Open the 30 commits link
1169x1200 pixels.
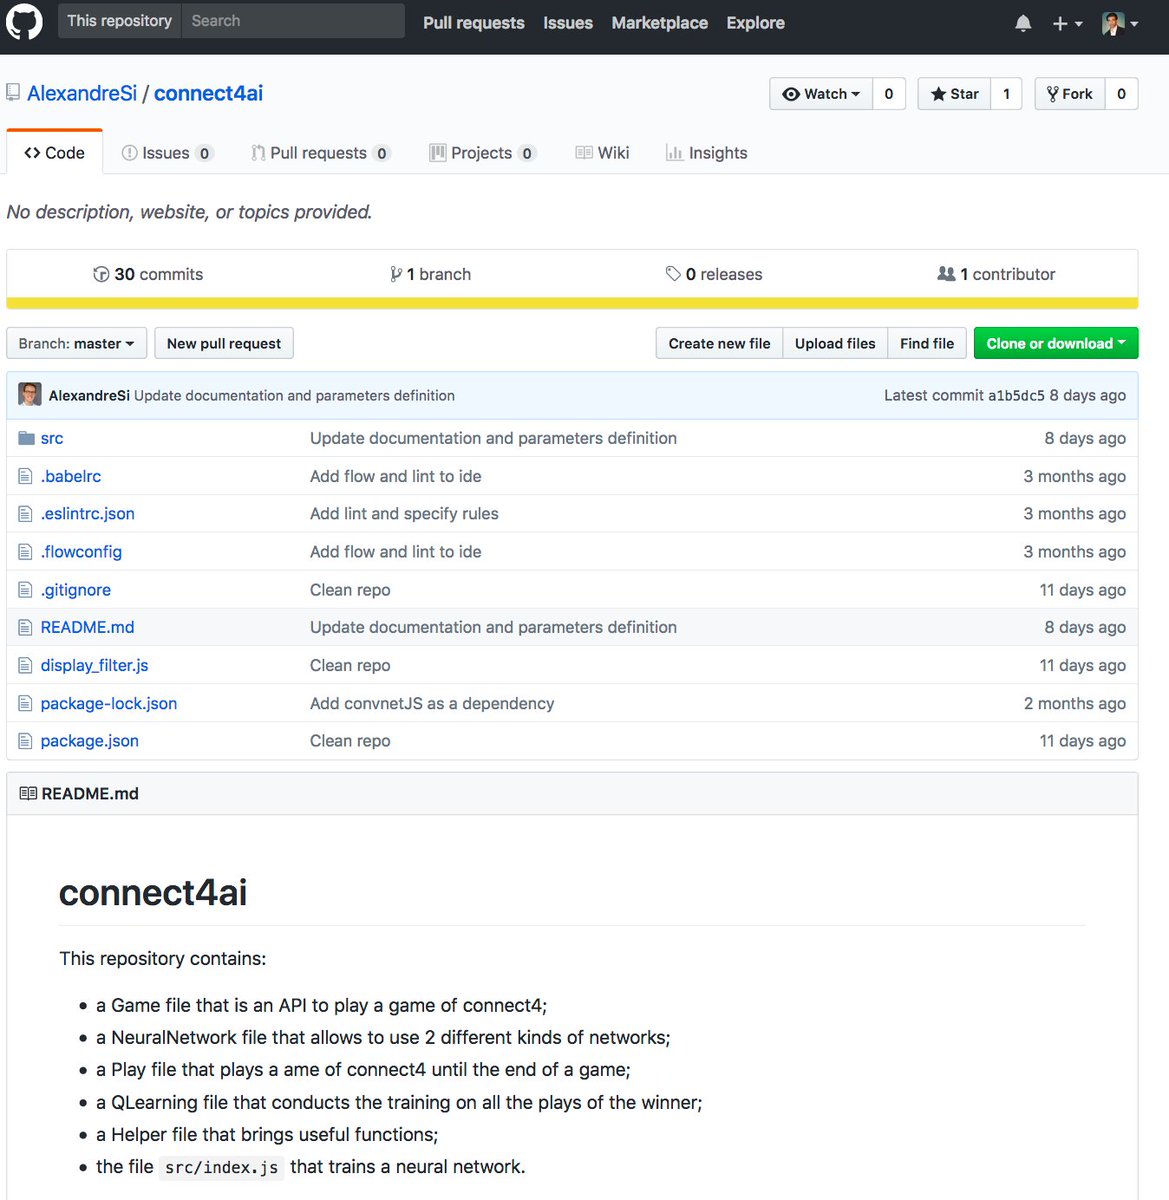(x=148, y=274)
